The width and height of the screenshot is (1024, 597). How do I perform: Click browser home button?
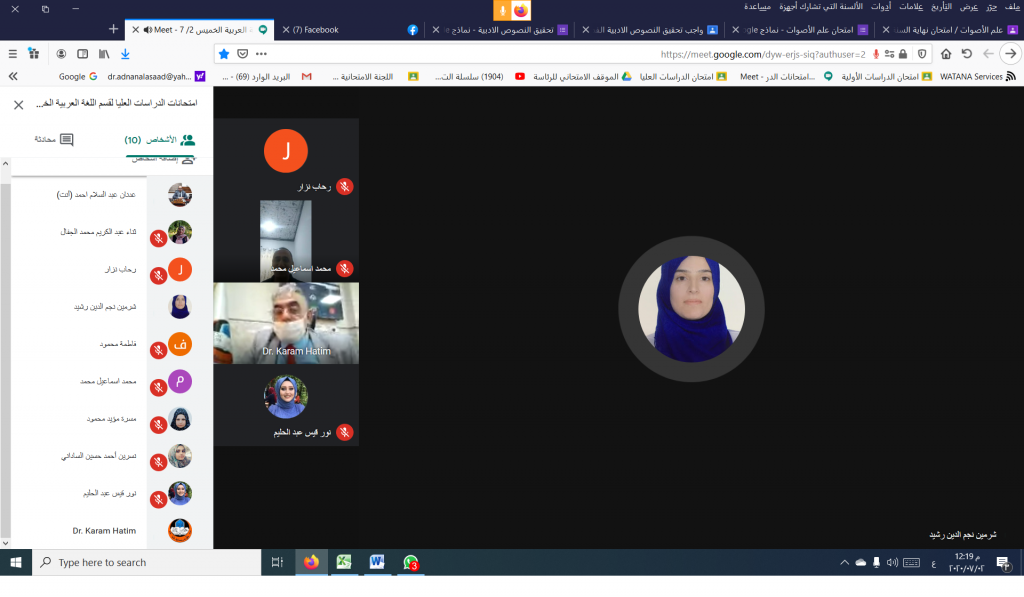click(x=945, y=54)
